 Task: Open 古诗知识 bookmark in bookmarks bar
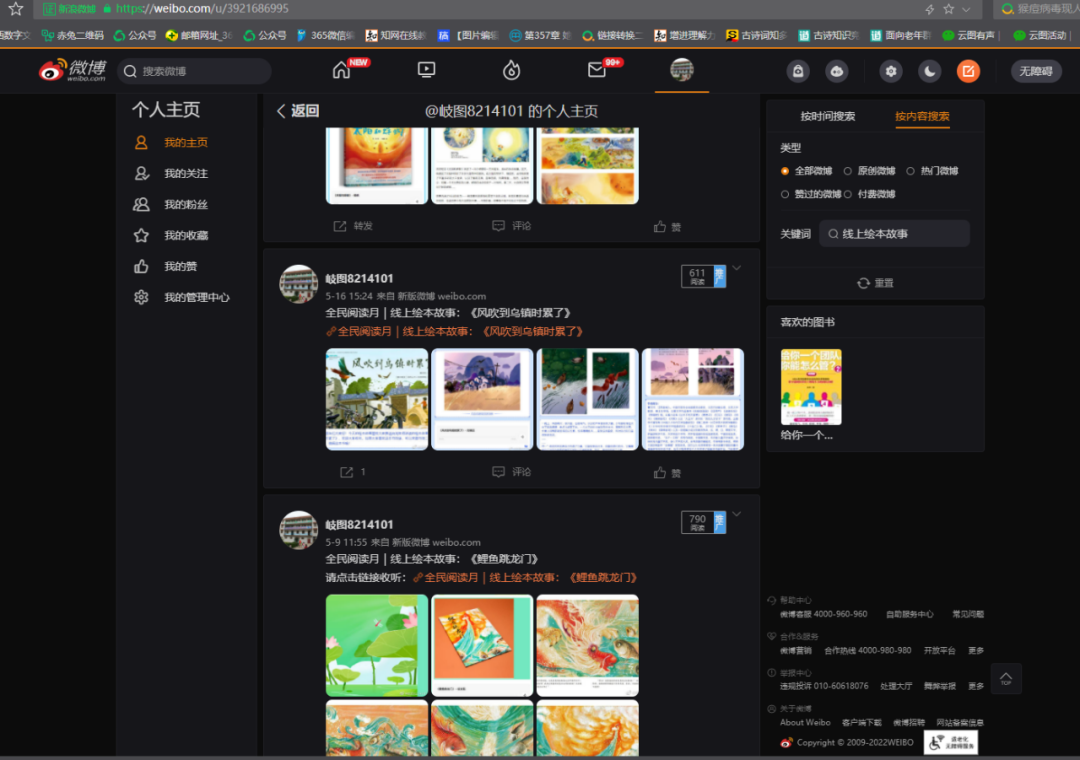pyautogui.click(x=827, y=35)
